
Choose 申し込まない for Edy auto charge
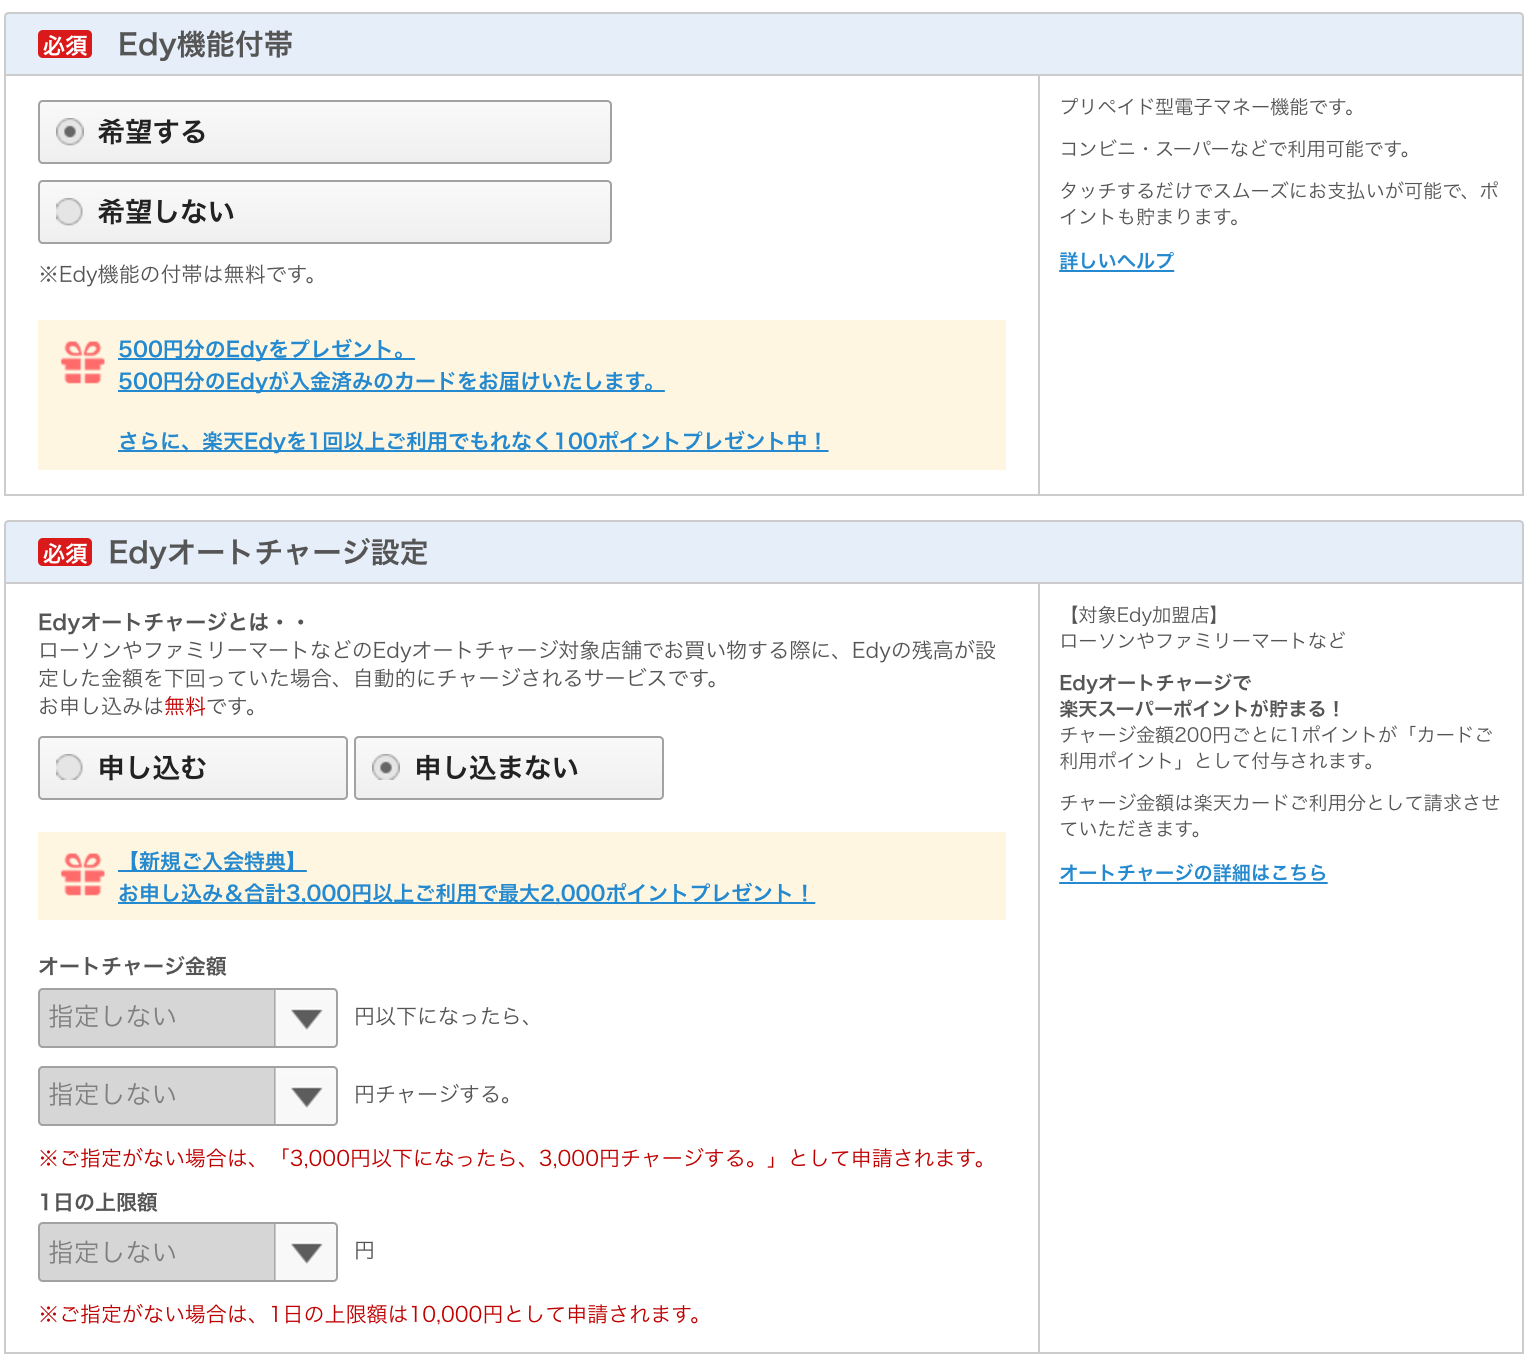coord(508,768)
